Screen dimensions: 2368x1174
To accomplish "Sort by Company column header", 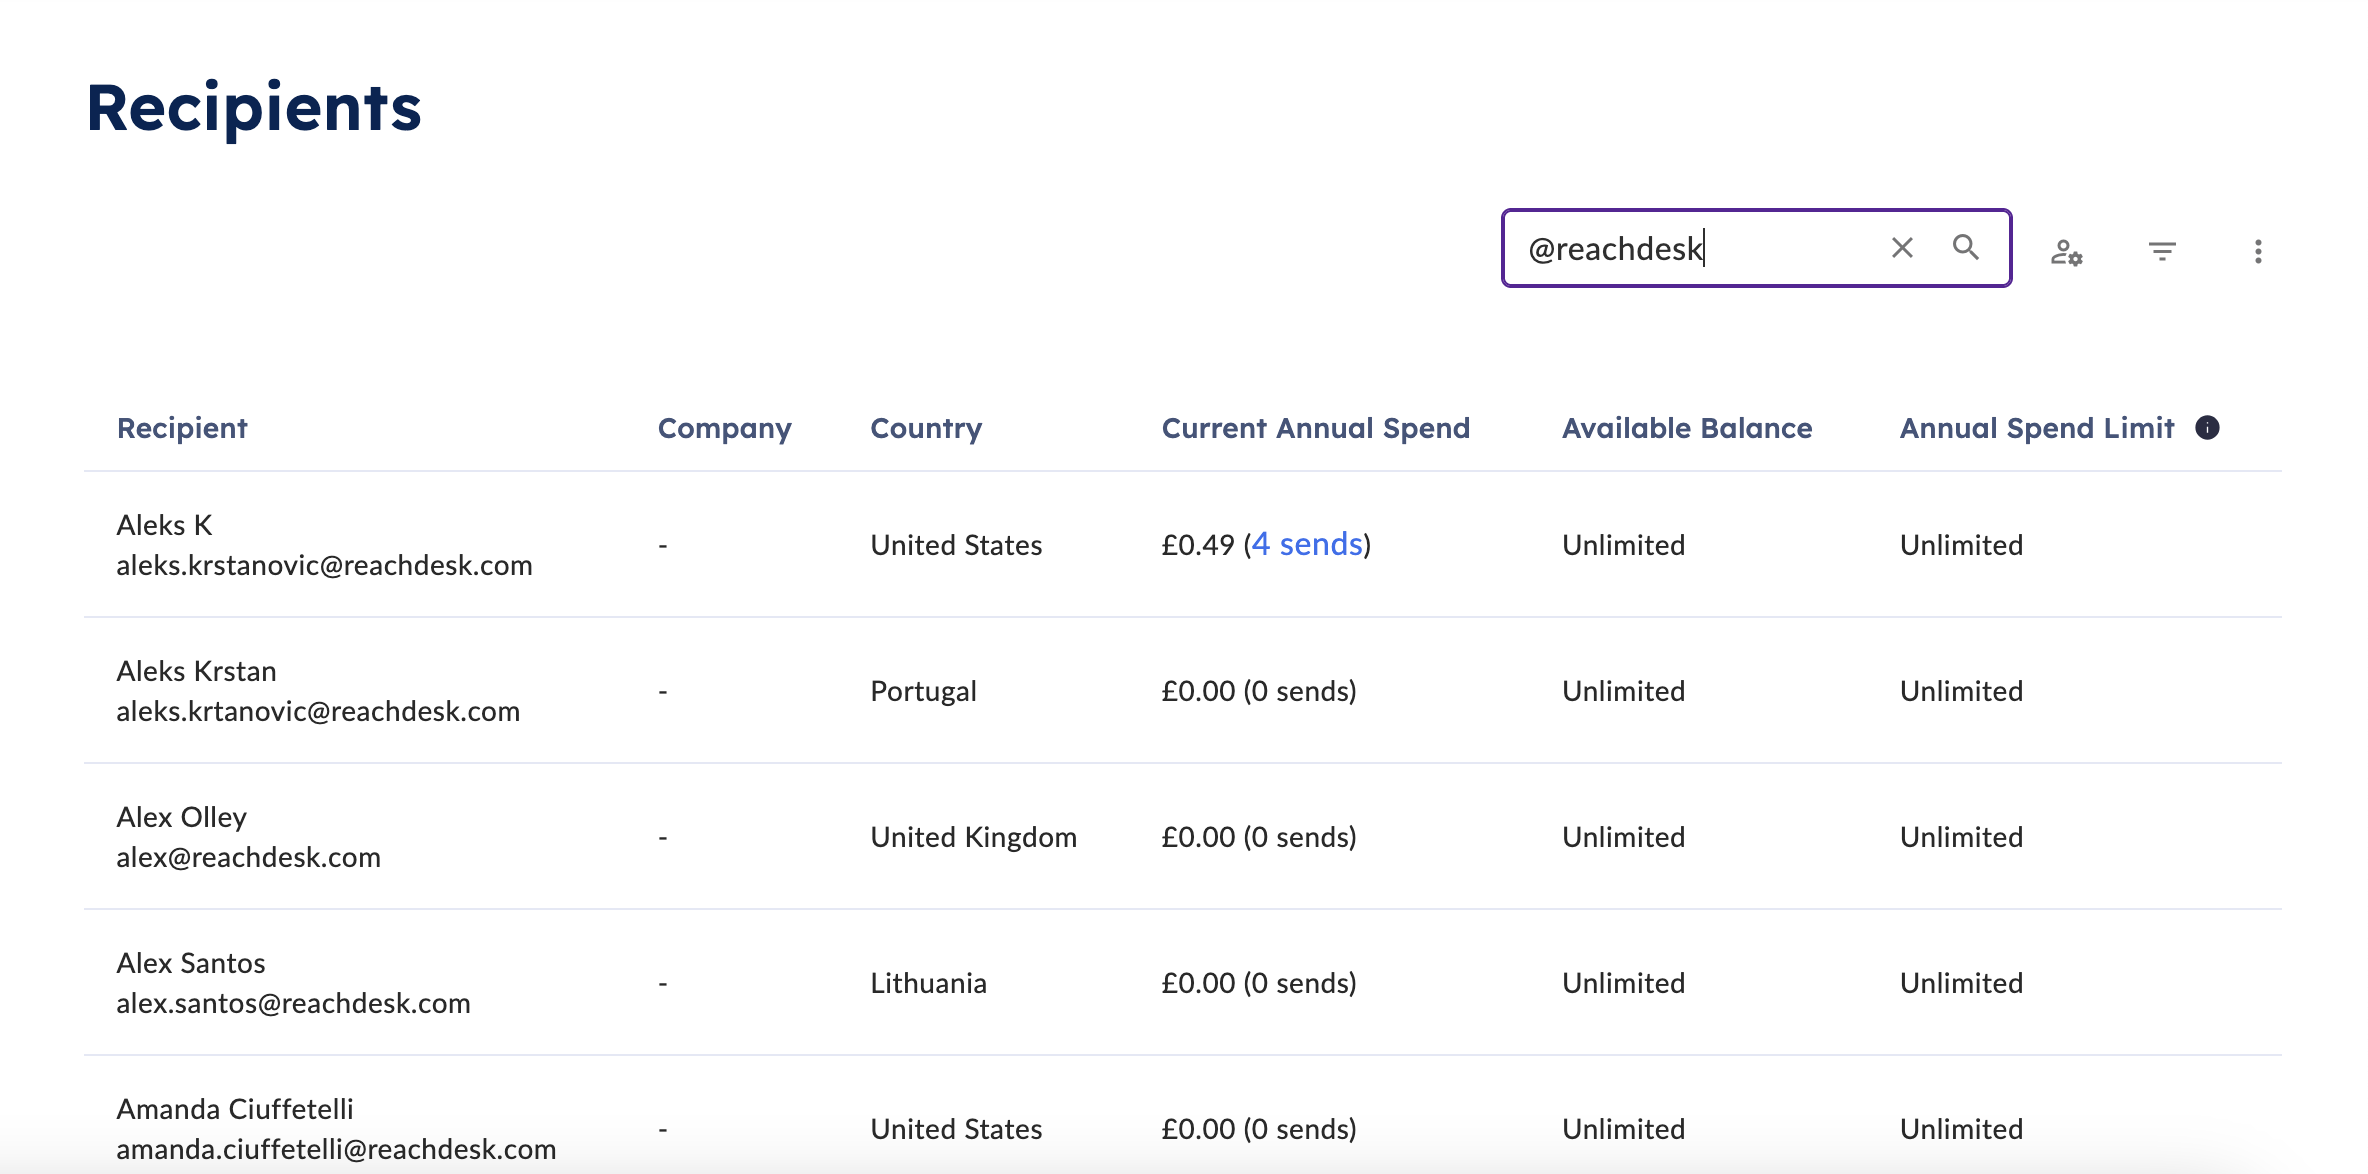I will (x=725, y=428).
